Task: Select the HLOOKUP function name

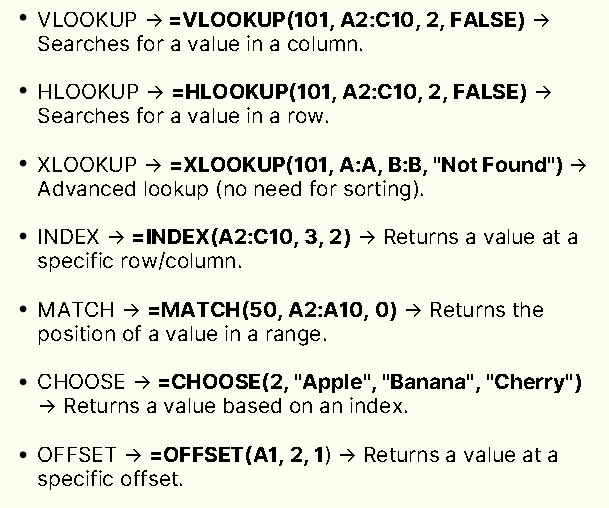Action: pyautogui.click(x=88, y=92)
